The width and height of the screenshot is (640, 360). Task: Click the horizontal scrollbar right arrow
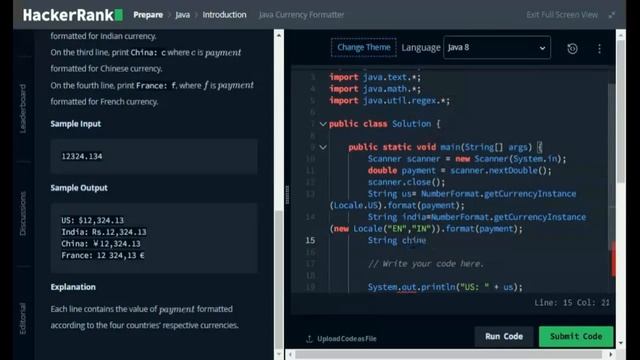[x=611, y=354]
